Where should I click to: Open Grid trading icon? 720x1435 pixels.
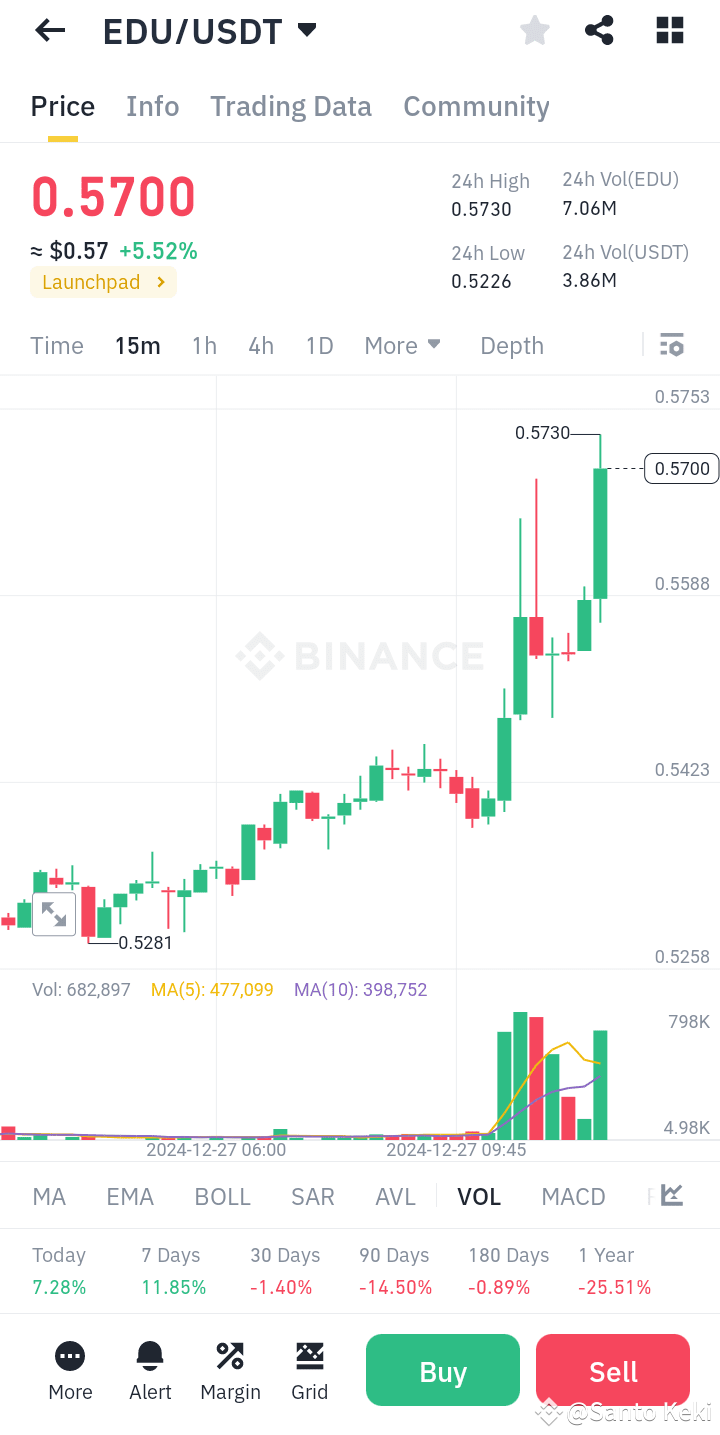(309, 1355)
